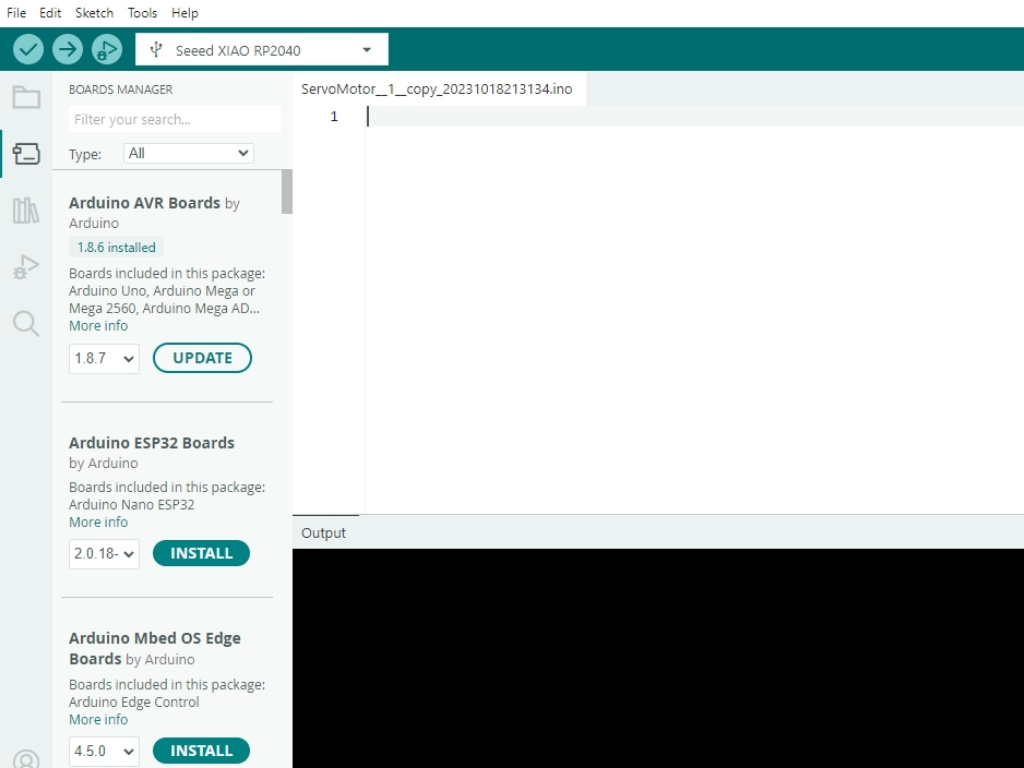Open the Sketchbook folder icon in sidebar
Viewport: 1024px width, 768px height.
[x=26, y=97]
